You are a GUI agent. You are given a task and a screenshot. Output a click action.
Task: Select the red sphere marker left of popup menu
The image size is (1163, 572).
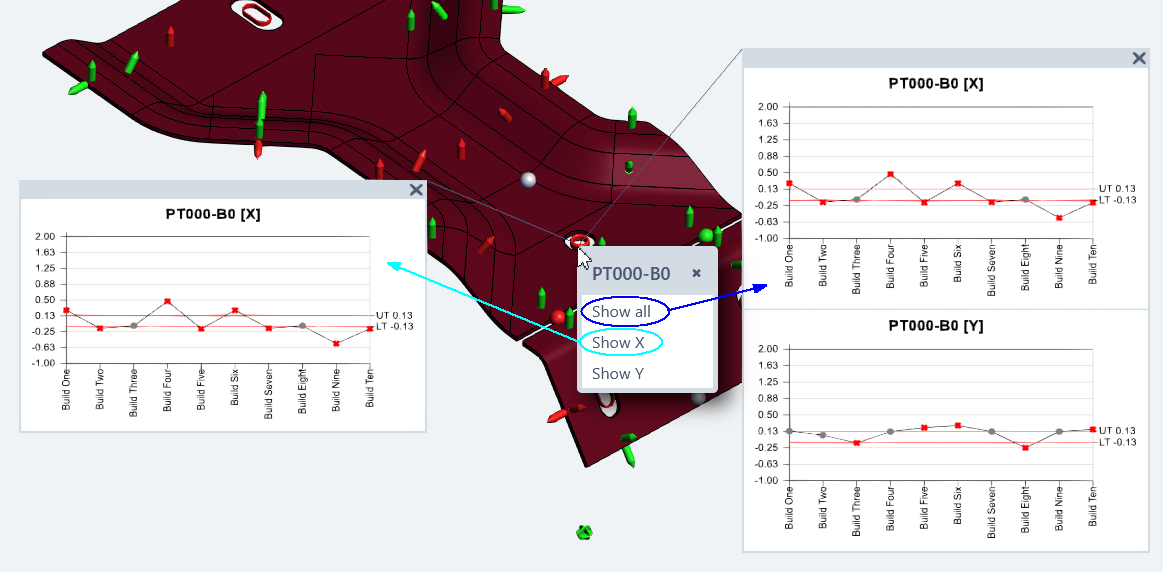[559, 317]
